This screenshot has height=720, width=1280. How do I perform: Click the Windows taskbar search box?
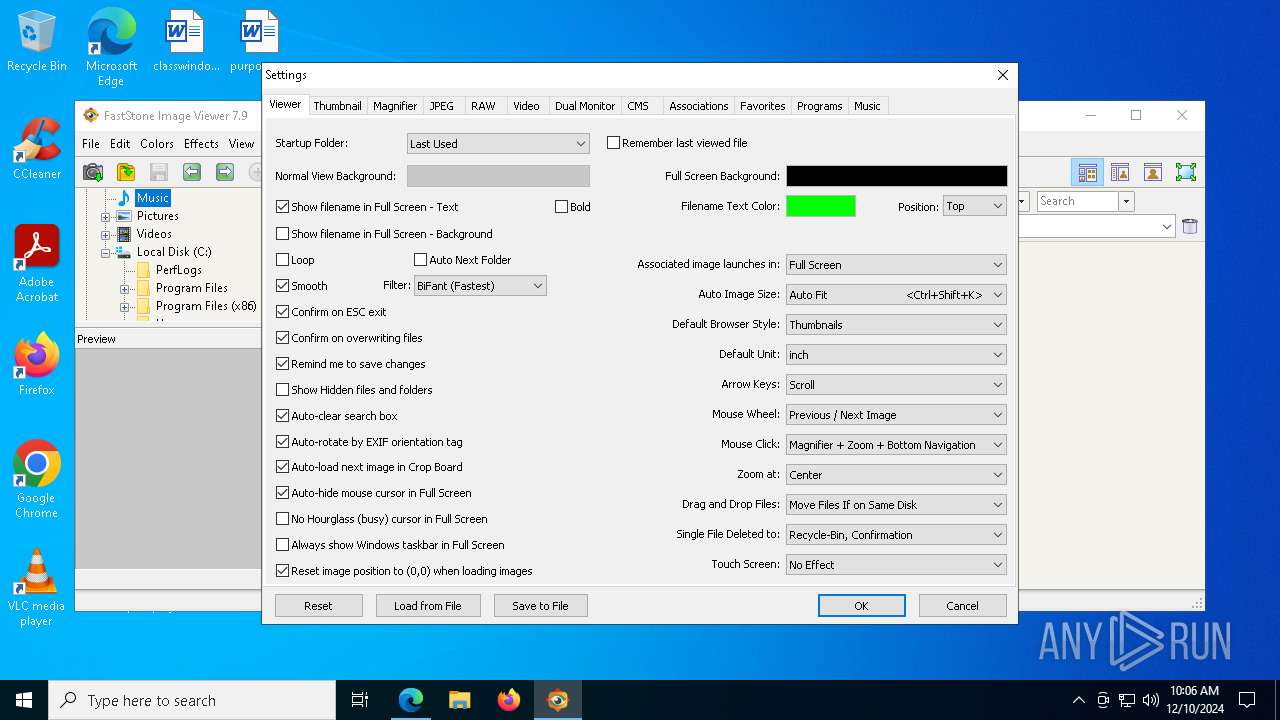192,700
